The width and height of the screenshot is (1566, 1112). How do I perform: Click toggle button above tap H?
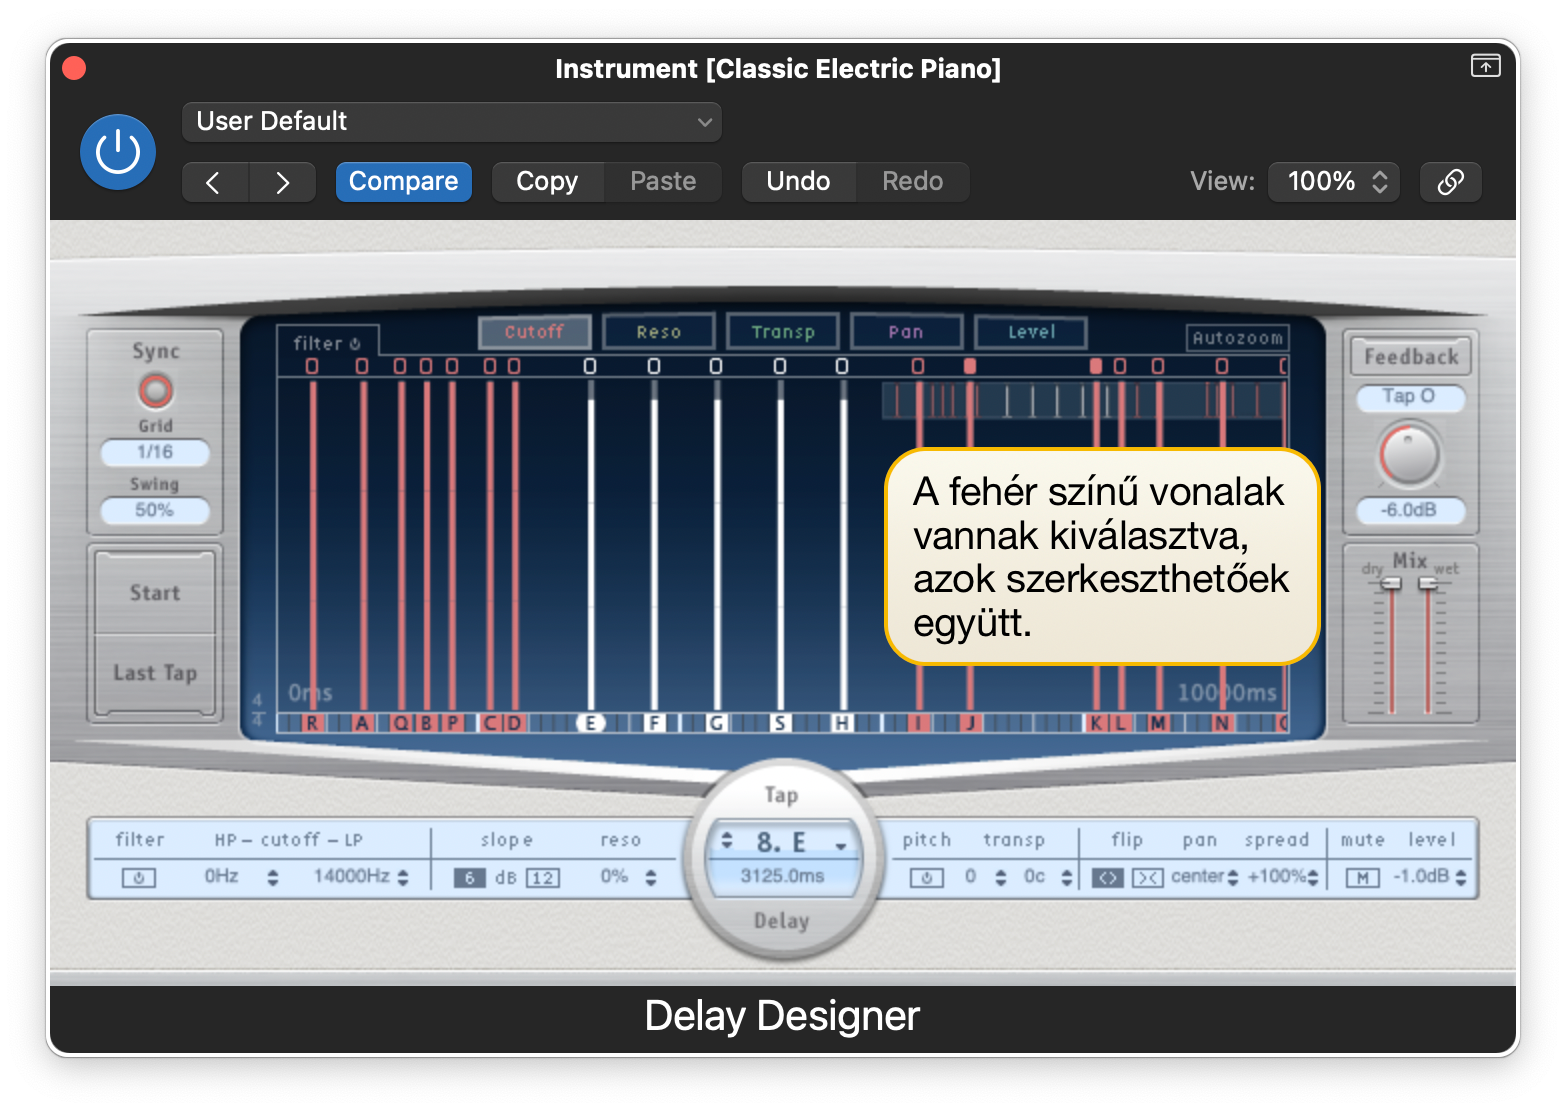pyautogui.click(x=842, y=366)
